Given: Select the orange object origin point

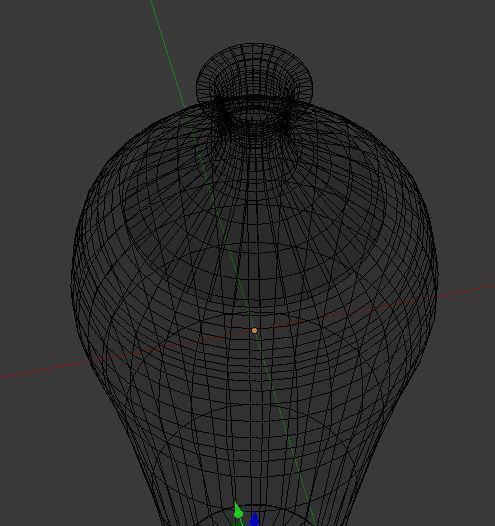Looking at the screenshot, I should tap(254, 331).
